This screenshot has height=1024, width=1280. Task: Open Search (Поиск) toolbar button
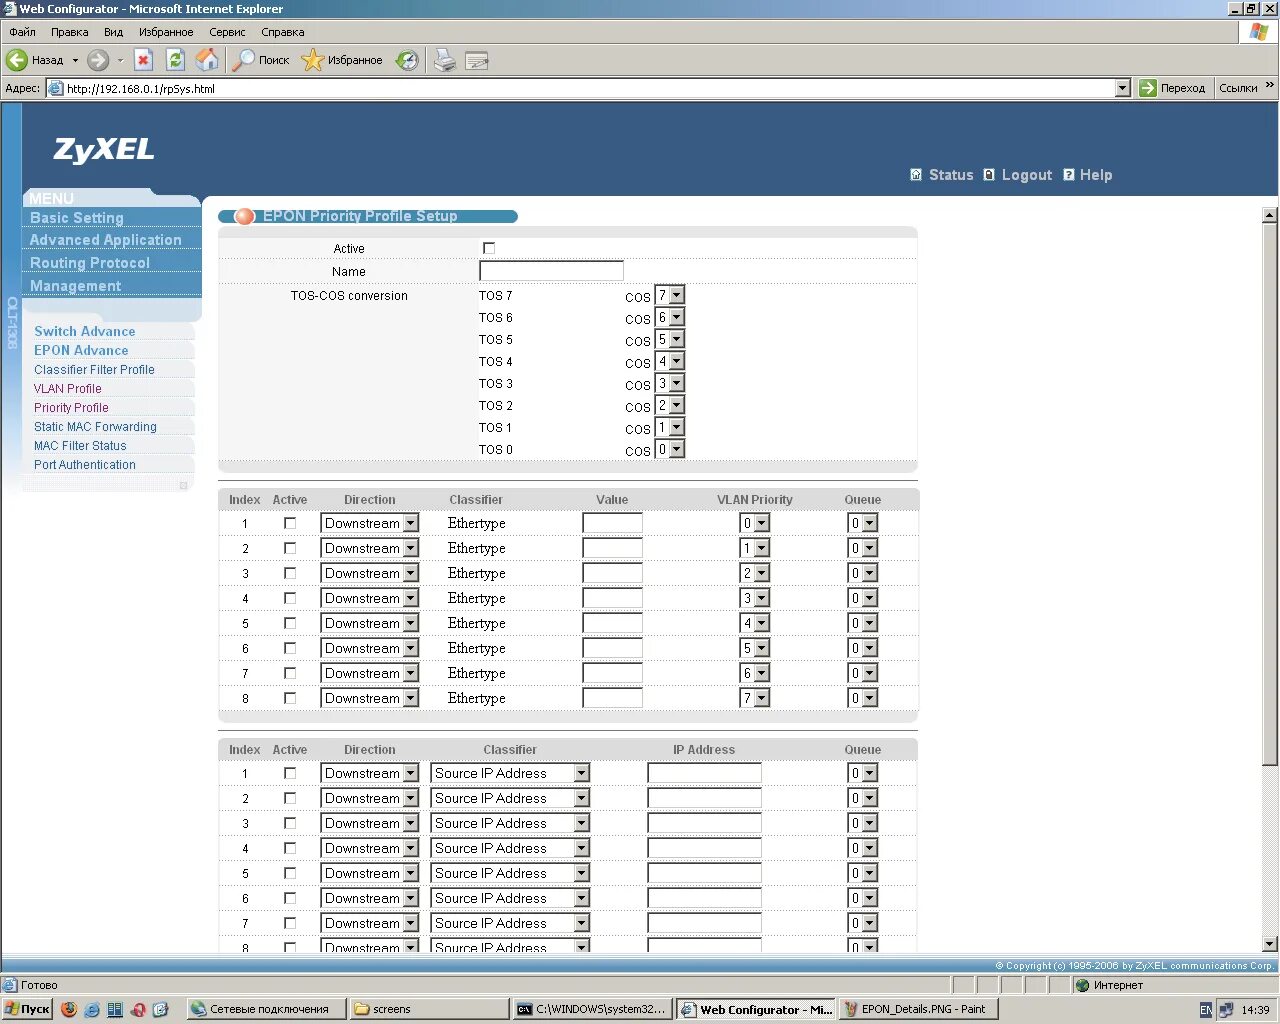[261, 60]
